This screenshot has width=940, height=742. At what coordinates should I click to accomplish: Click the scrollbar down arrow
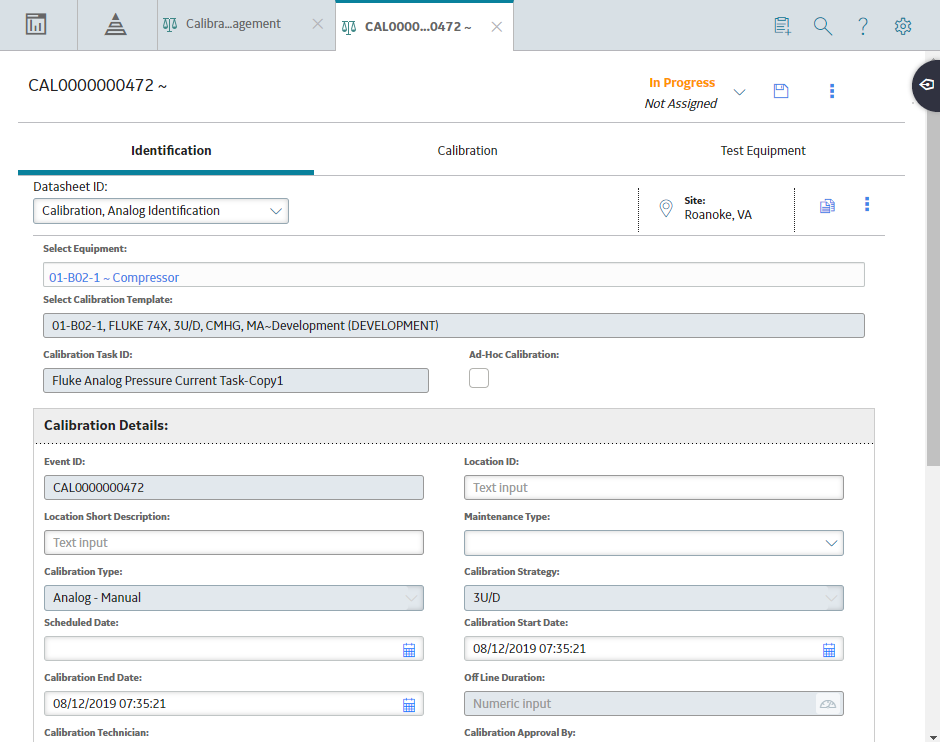point(933,737)
